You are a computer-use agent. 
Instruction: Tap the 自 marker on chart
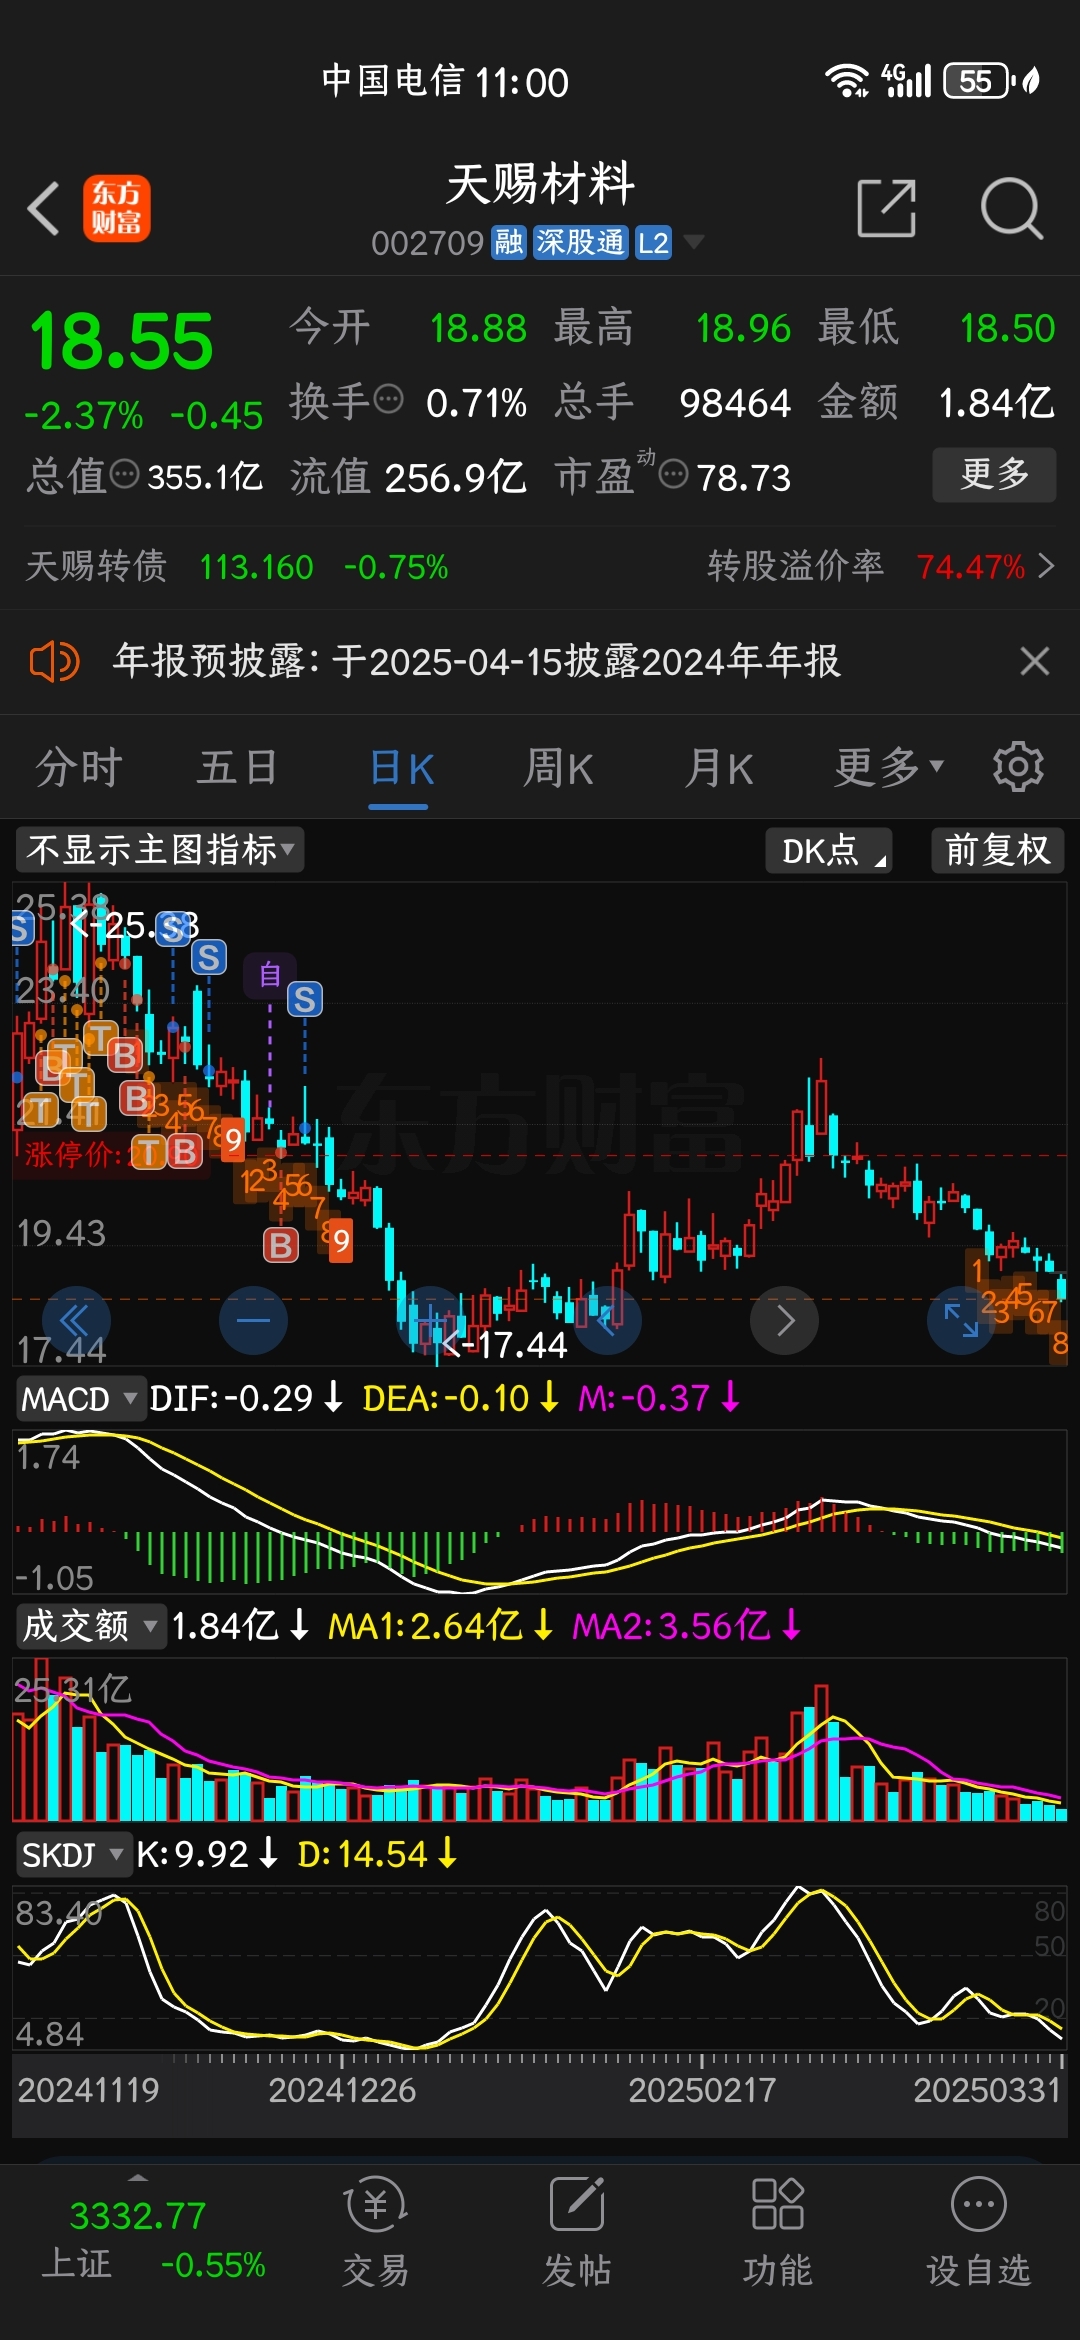click(270, 974)
